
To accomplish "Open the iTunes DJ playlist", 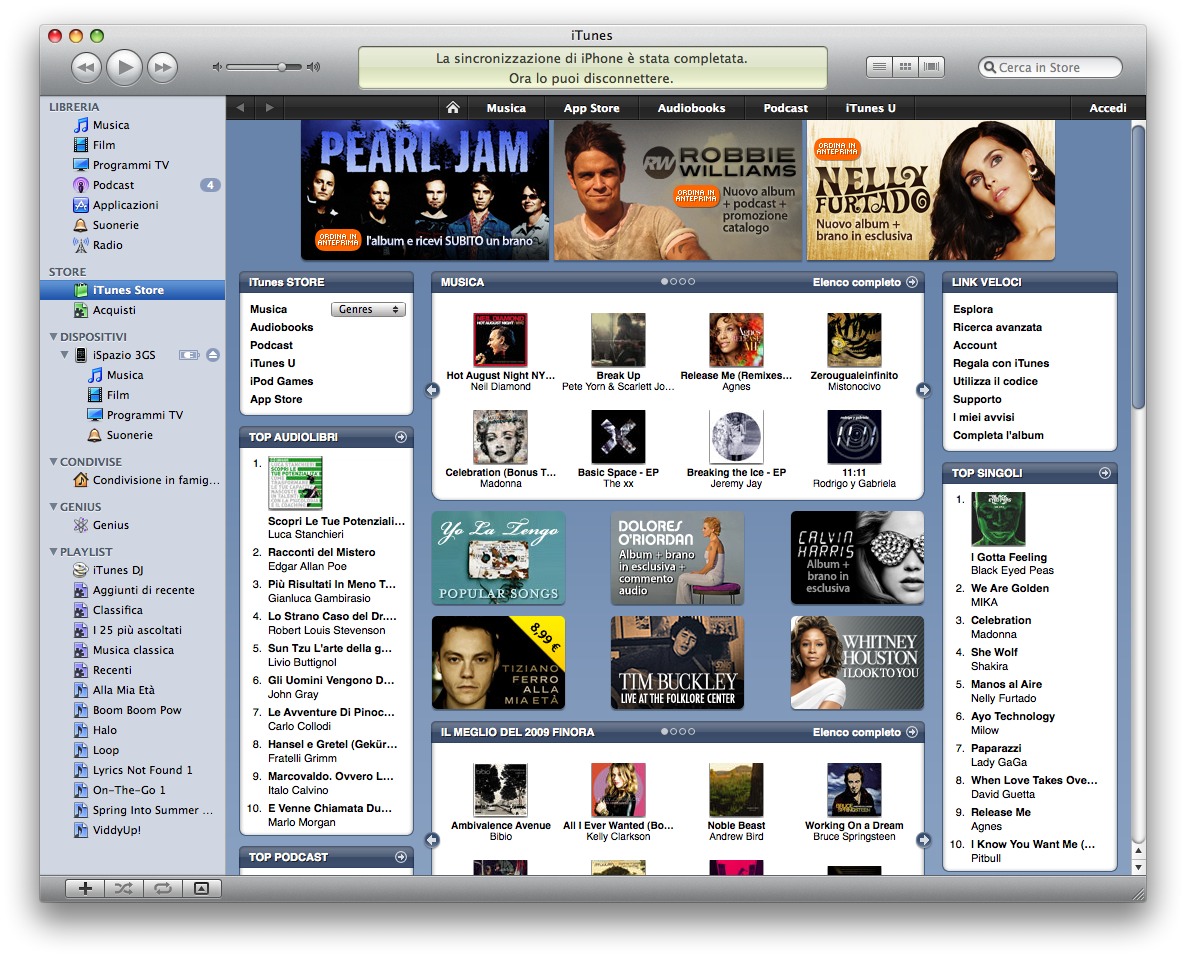I will point(133,570).
